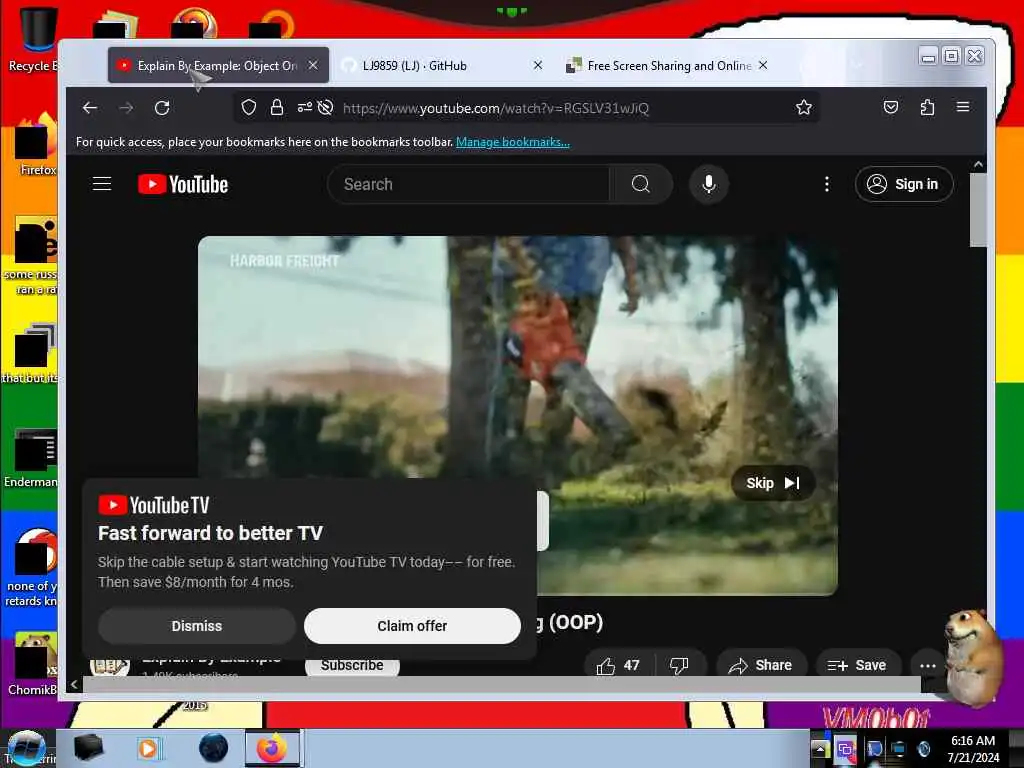Open the ChomikB desktop icon

pos(34,664)
